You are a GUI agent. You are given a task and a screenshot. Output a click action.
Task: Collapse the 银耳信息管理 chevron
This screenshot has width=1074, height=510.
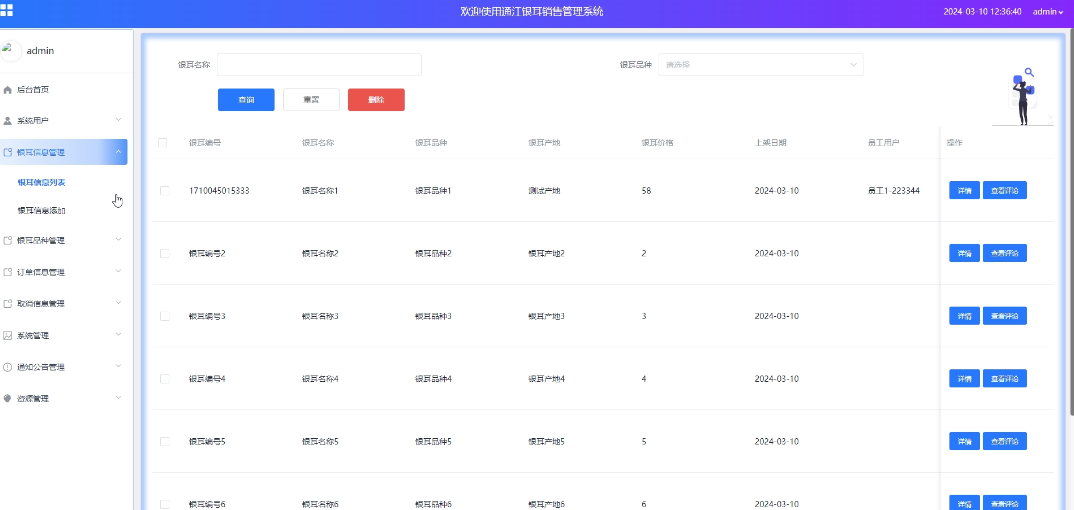pyautogui.click(x=118, y=151)
